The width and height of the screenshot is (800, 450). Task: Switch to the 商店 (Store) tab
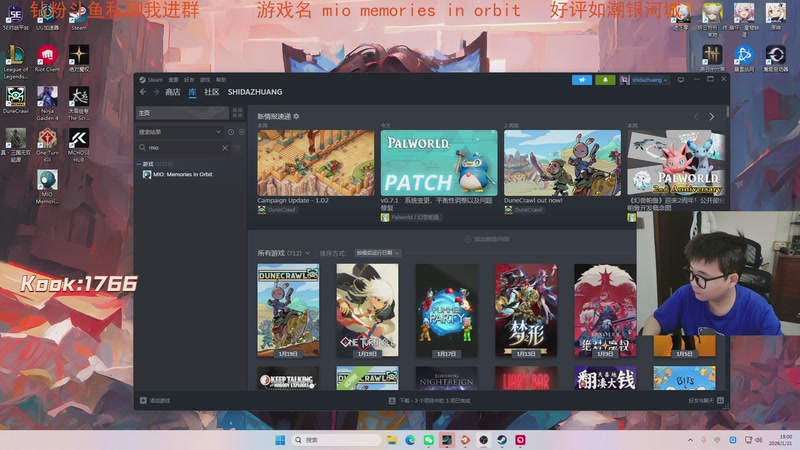coord(172,92)
